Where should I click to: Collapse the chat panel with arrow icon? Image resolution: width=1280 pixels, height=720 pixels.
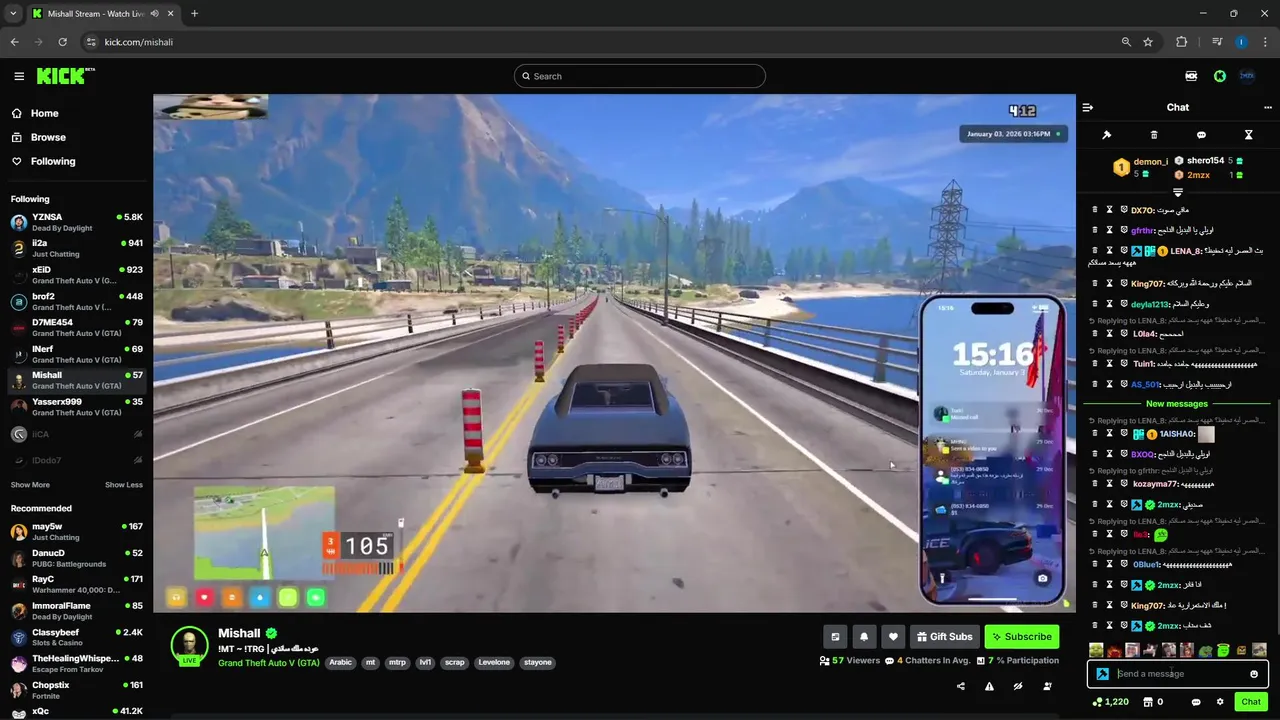(x=1088, y=107)
